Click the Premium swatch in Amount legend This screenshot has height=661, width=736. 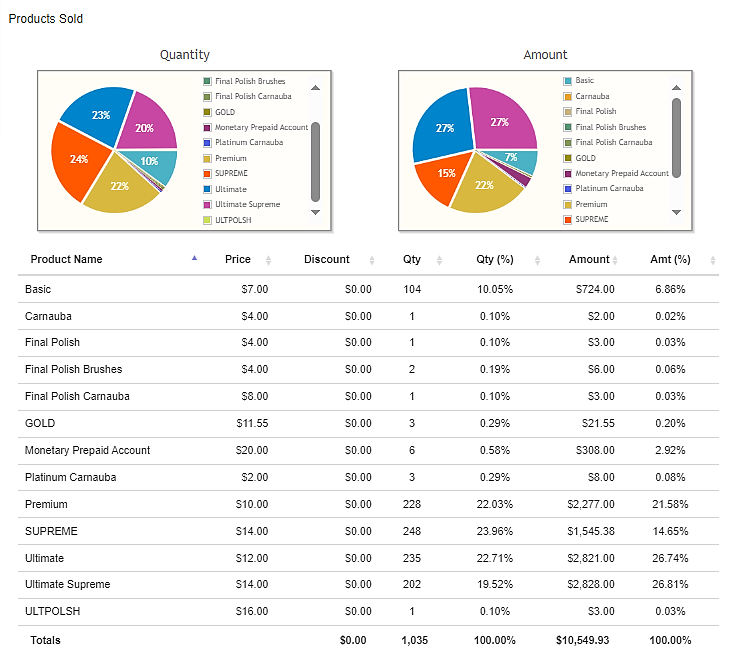567,205
